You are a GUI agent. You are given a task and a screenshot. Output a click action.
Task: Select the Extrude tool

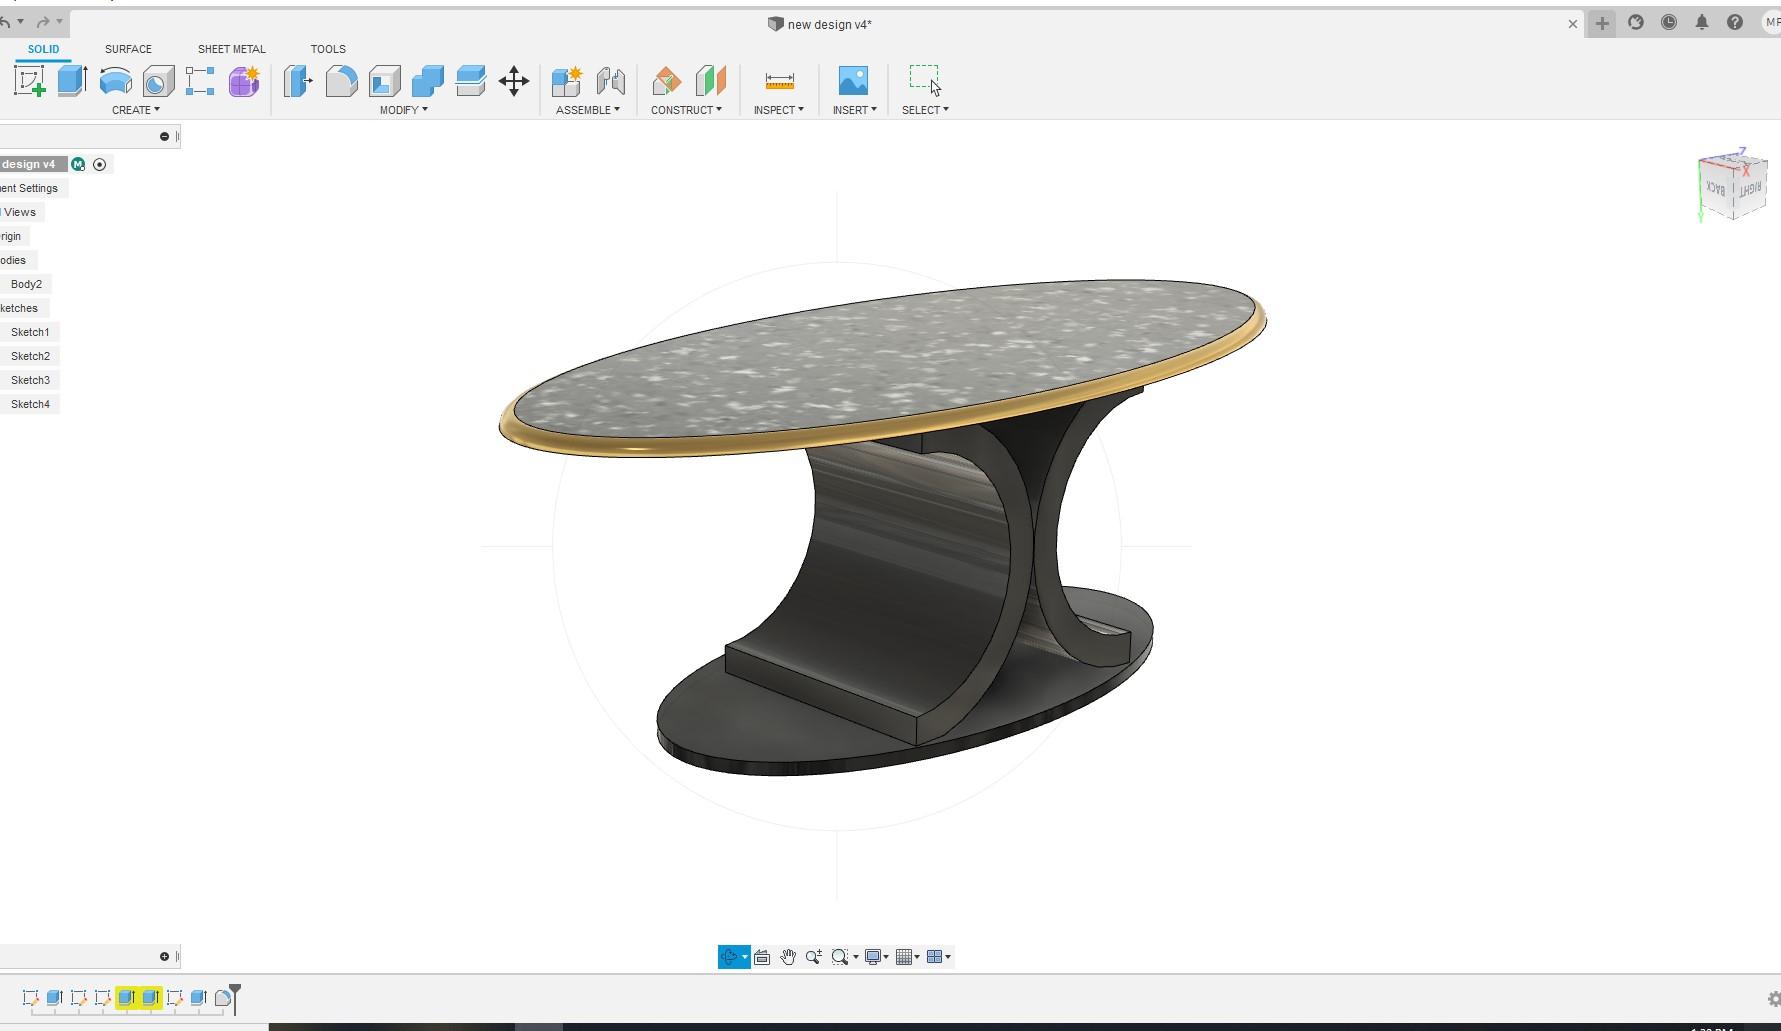coord(70,82)
